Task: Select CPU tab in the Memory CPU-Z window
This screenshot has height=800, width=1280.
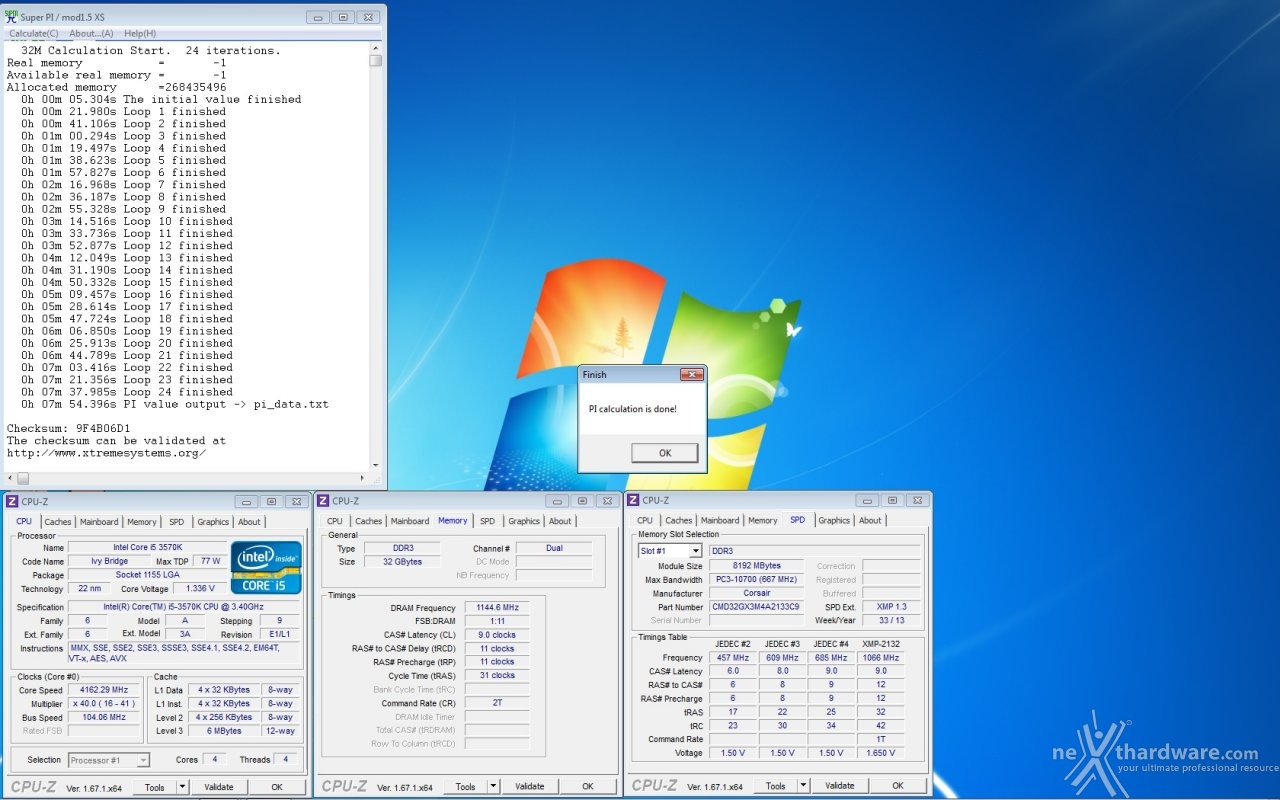Action: 334,521
